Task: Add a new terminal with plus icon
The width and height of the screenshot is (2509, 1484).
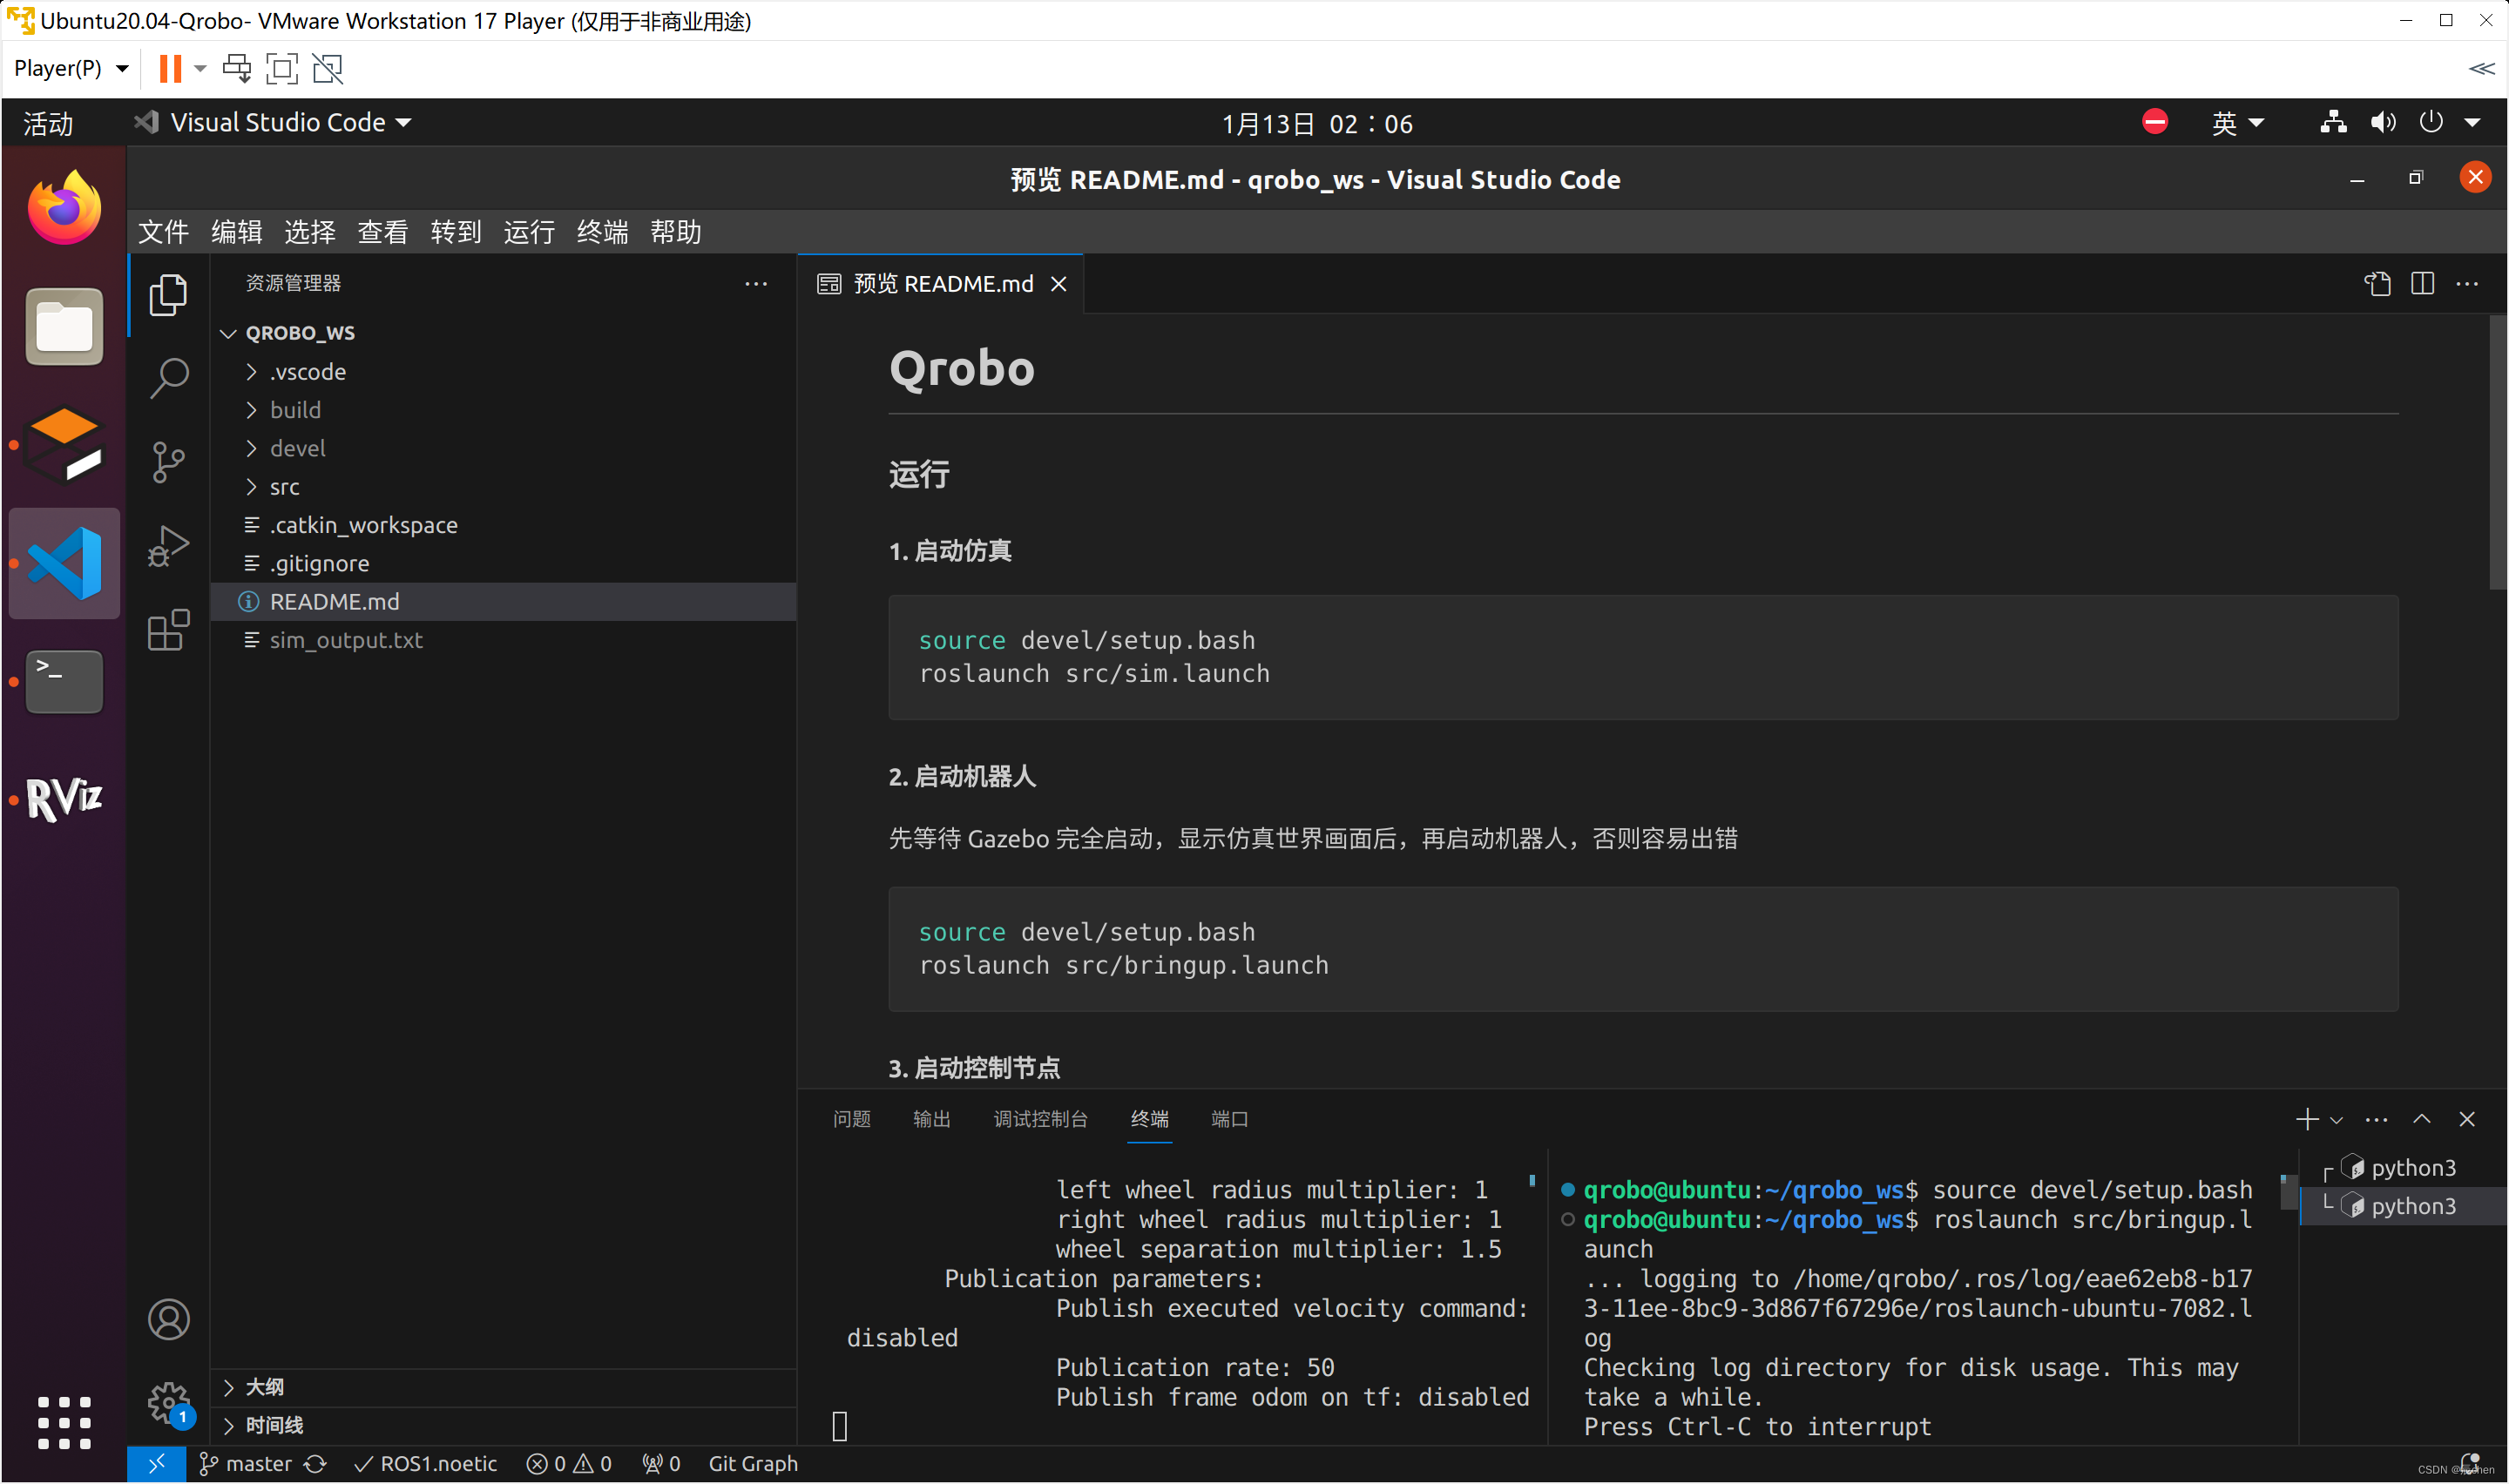Action: click(2306, 1119)
